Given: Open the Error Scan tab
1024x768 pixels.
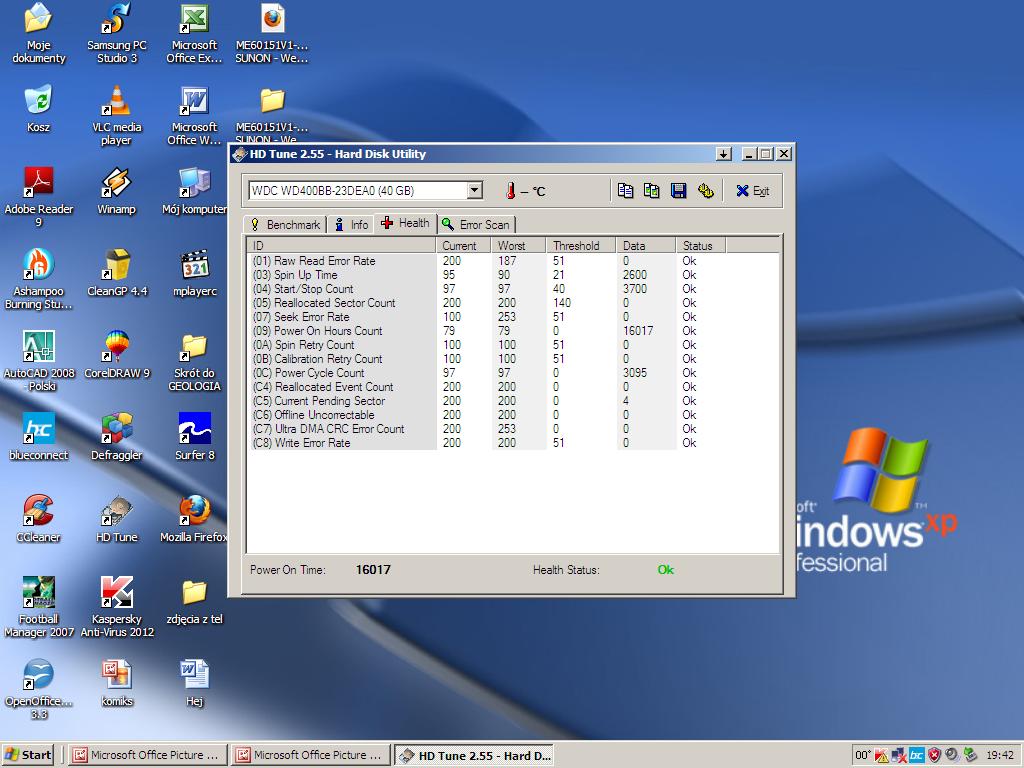Looking at the screenshot, I should coord(476,225).
